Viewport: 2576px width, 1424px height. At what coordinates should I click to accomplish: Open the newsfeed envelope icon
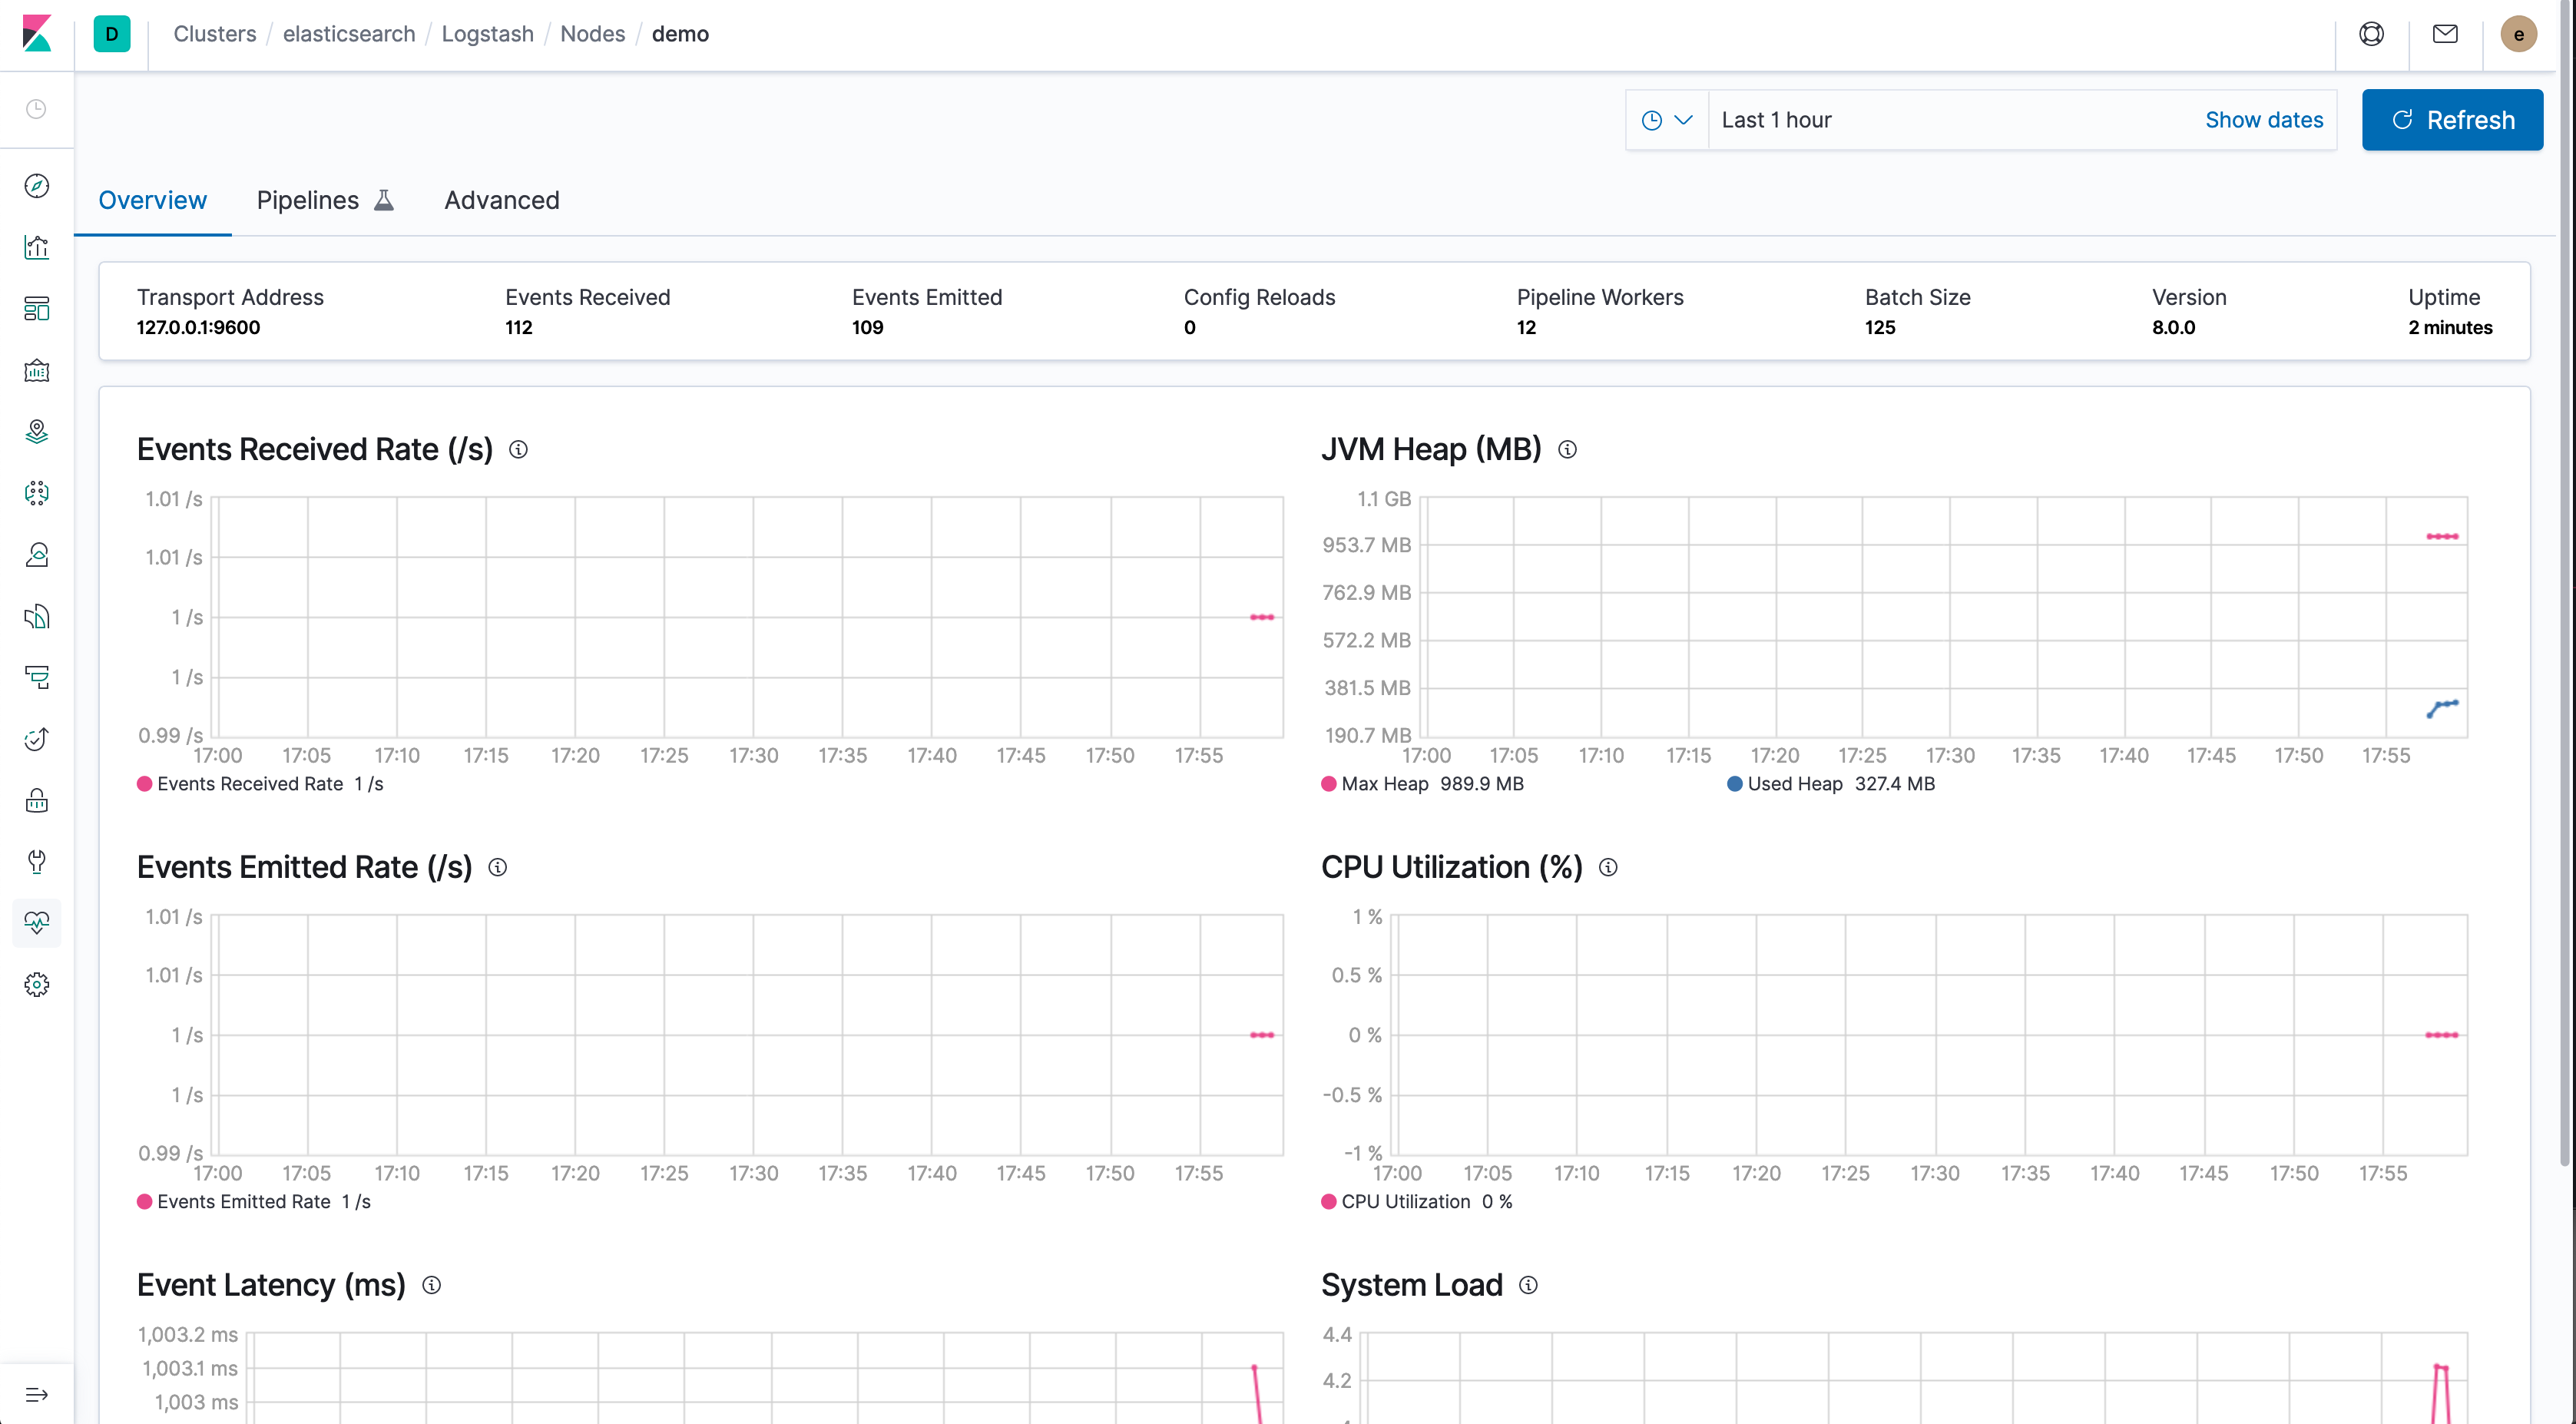(2446, 33)
